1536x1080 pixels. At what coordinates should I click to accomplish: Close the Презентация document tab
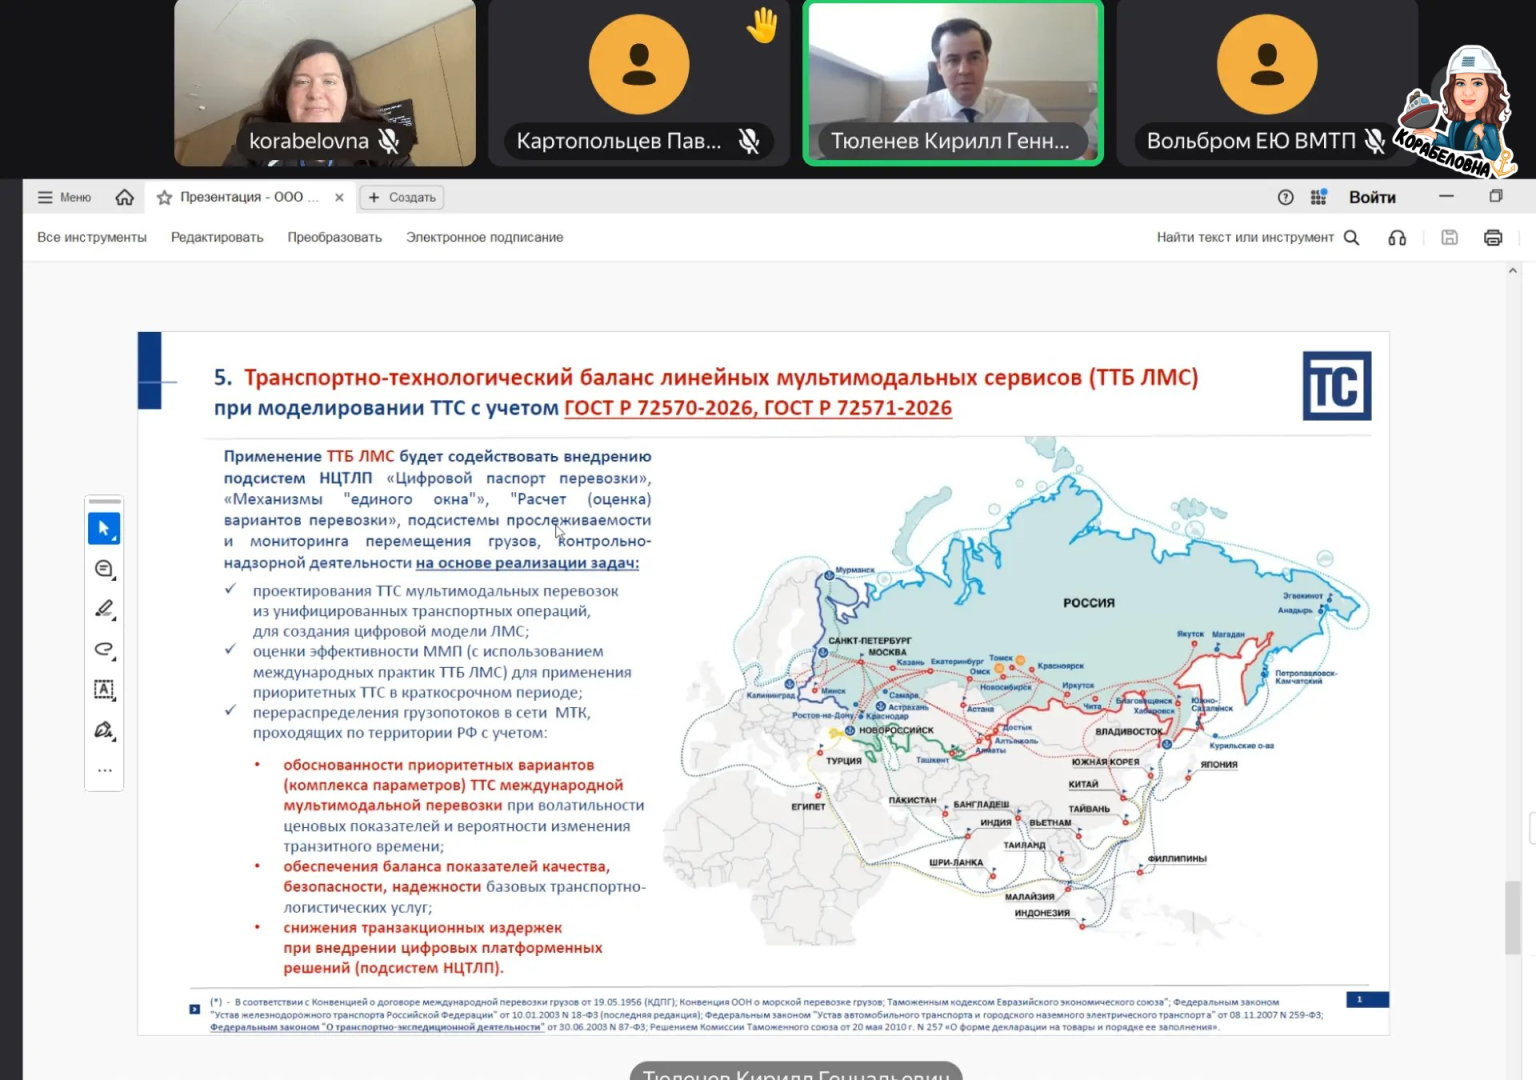tap(339, 197)
